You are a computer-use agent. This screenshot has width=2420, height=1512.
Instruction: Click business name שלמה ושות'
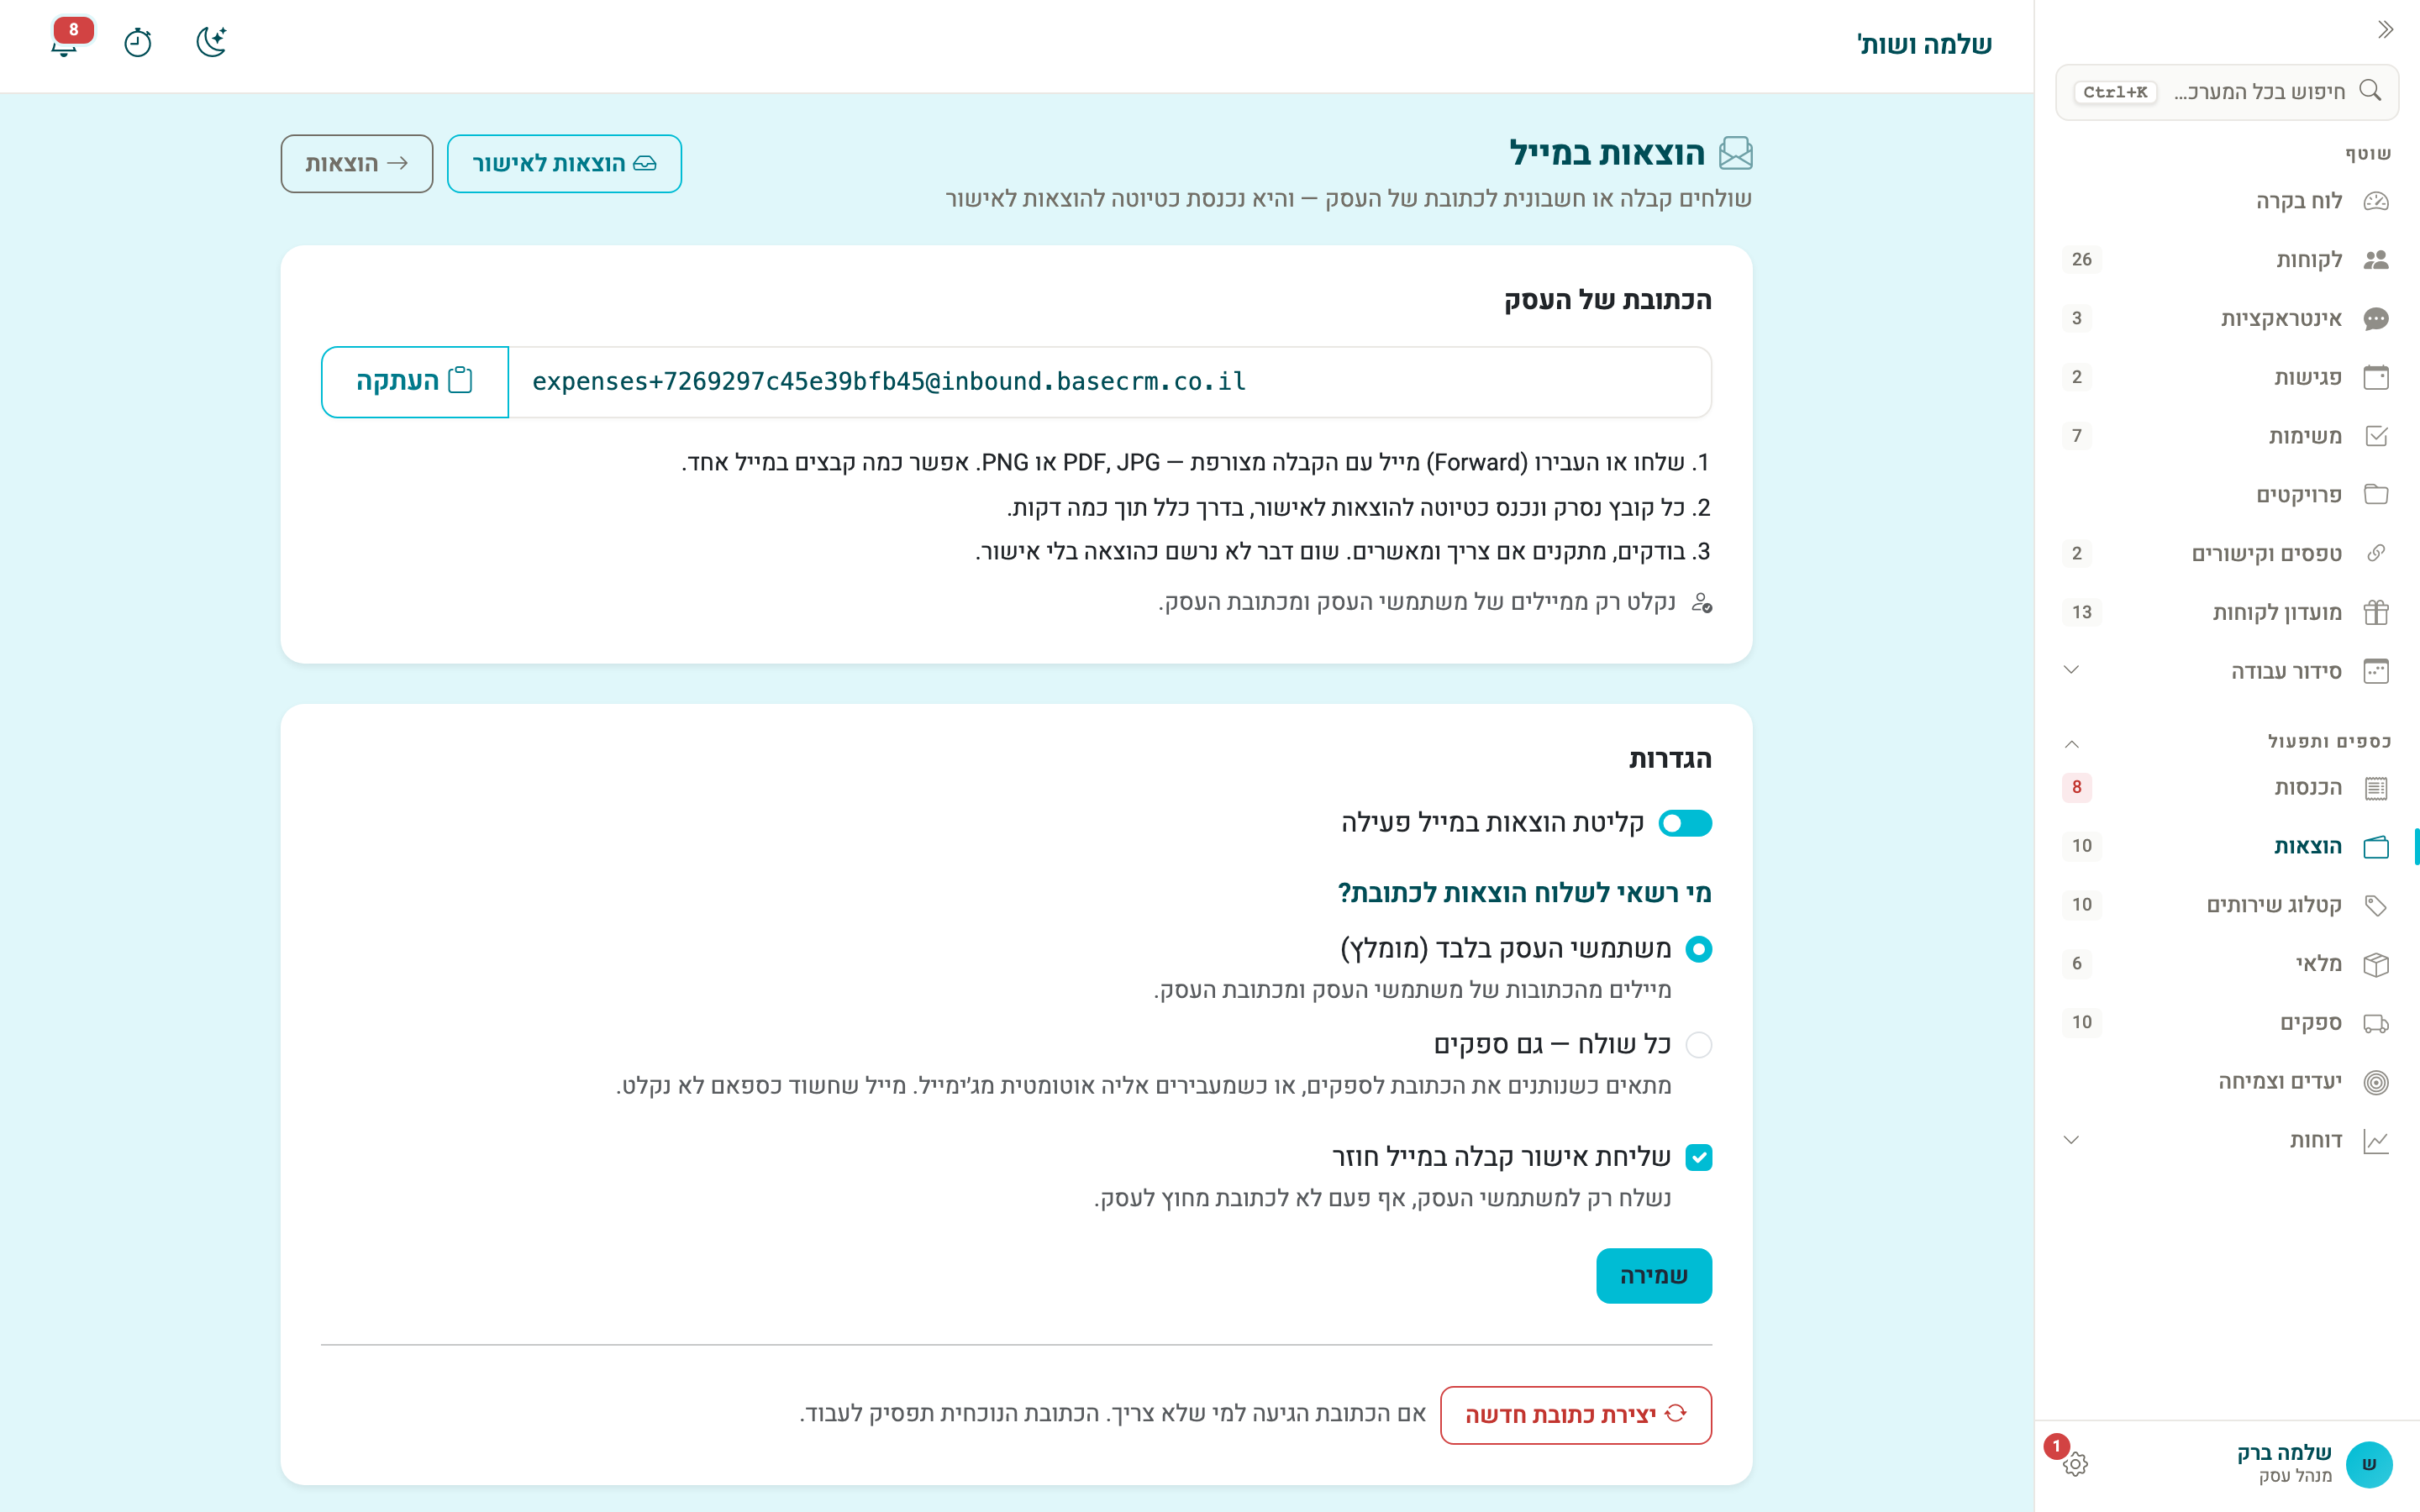coord(1924,45)
